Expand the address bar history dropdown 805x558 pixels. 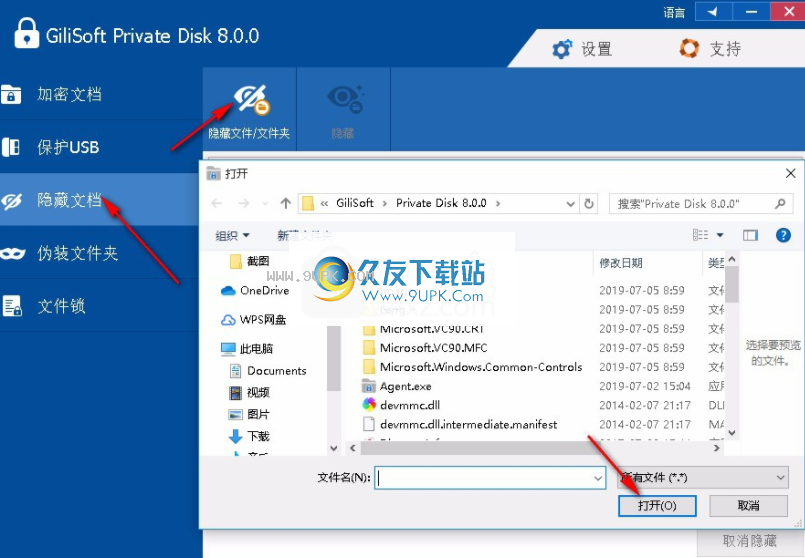click(570, 204)
